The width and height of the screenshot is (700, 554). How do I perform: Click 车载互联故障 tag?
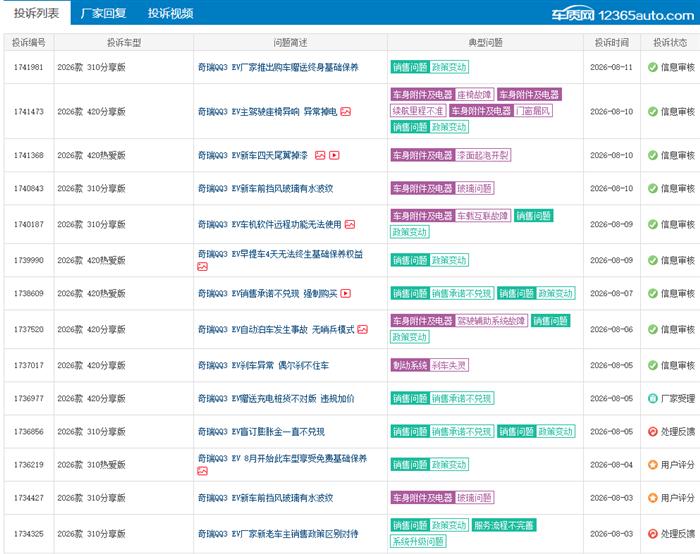click(483, 216)
